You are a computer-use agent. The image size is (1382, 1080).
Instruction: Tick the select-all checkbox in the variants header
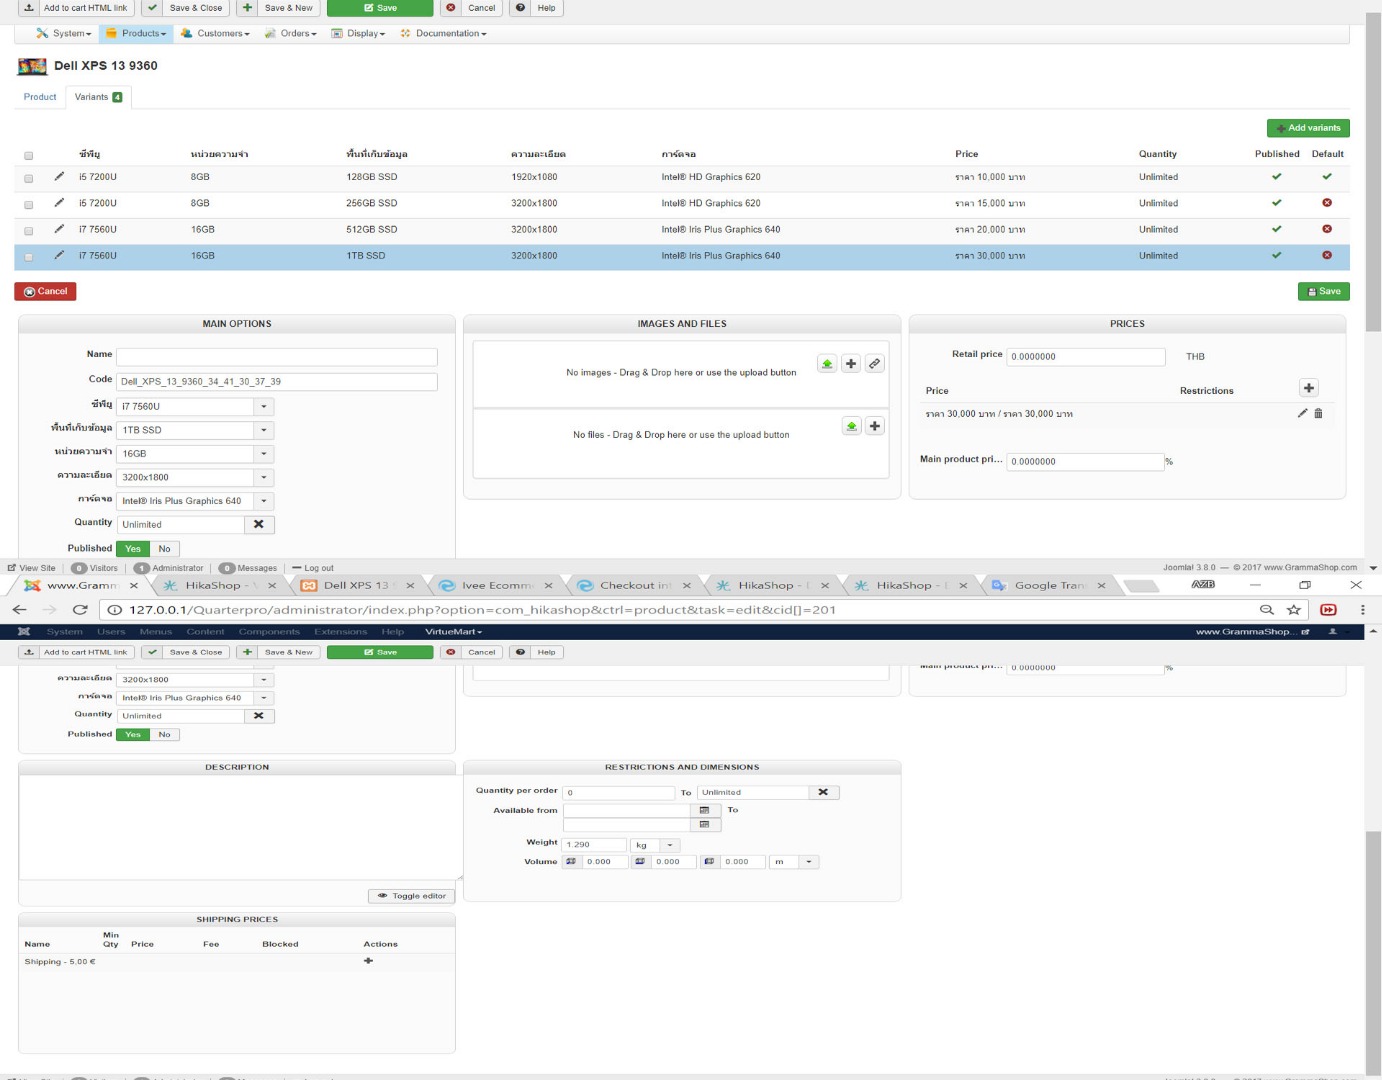coord(28,155)
